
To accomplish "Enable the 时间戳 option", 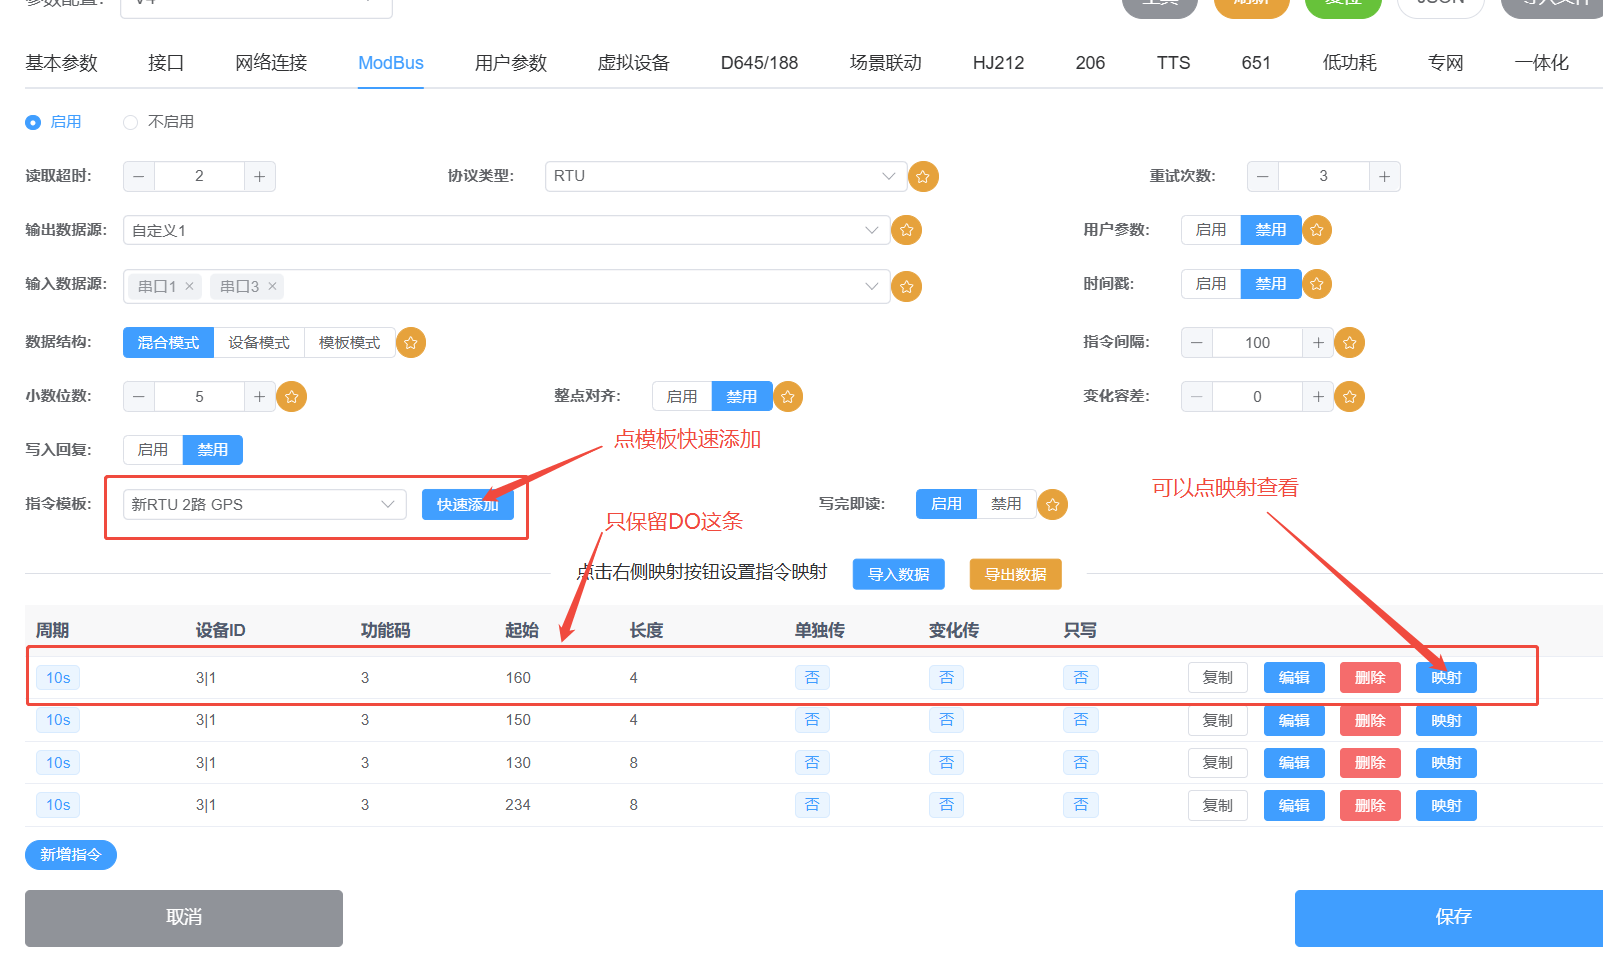I will pyautogui.click(x=1210, y=284).
